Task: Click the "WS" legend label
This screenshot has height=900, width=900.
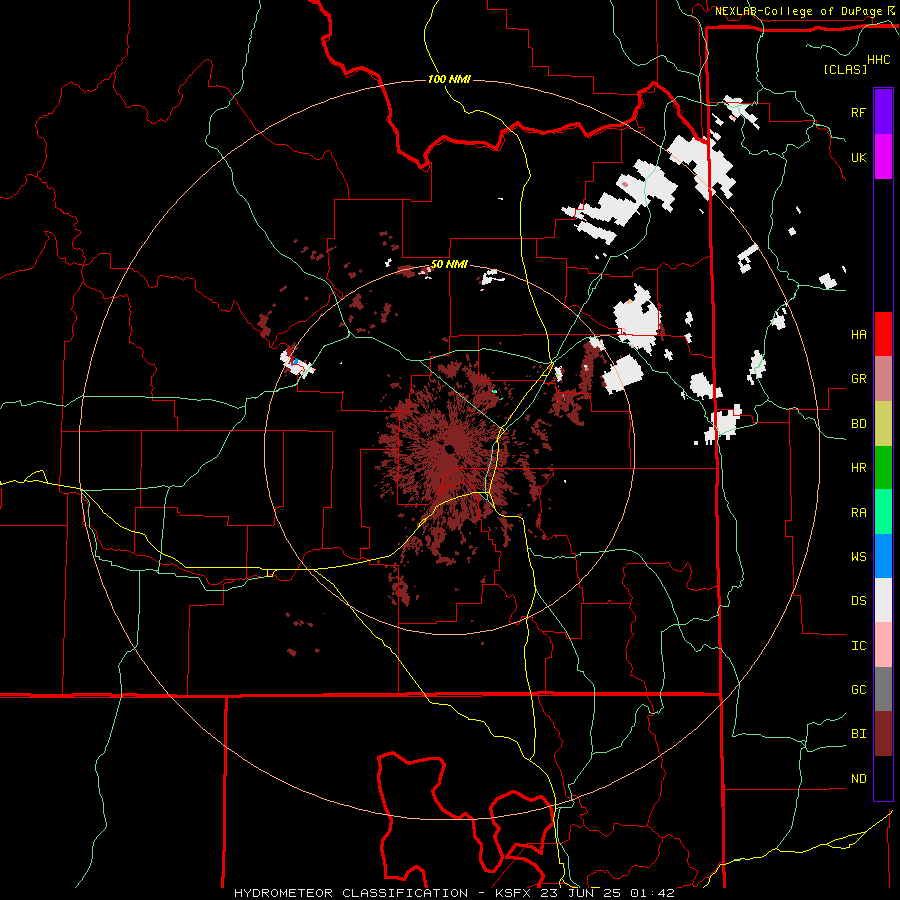Action: pyautogui.click(x=859, y=557)
